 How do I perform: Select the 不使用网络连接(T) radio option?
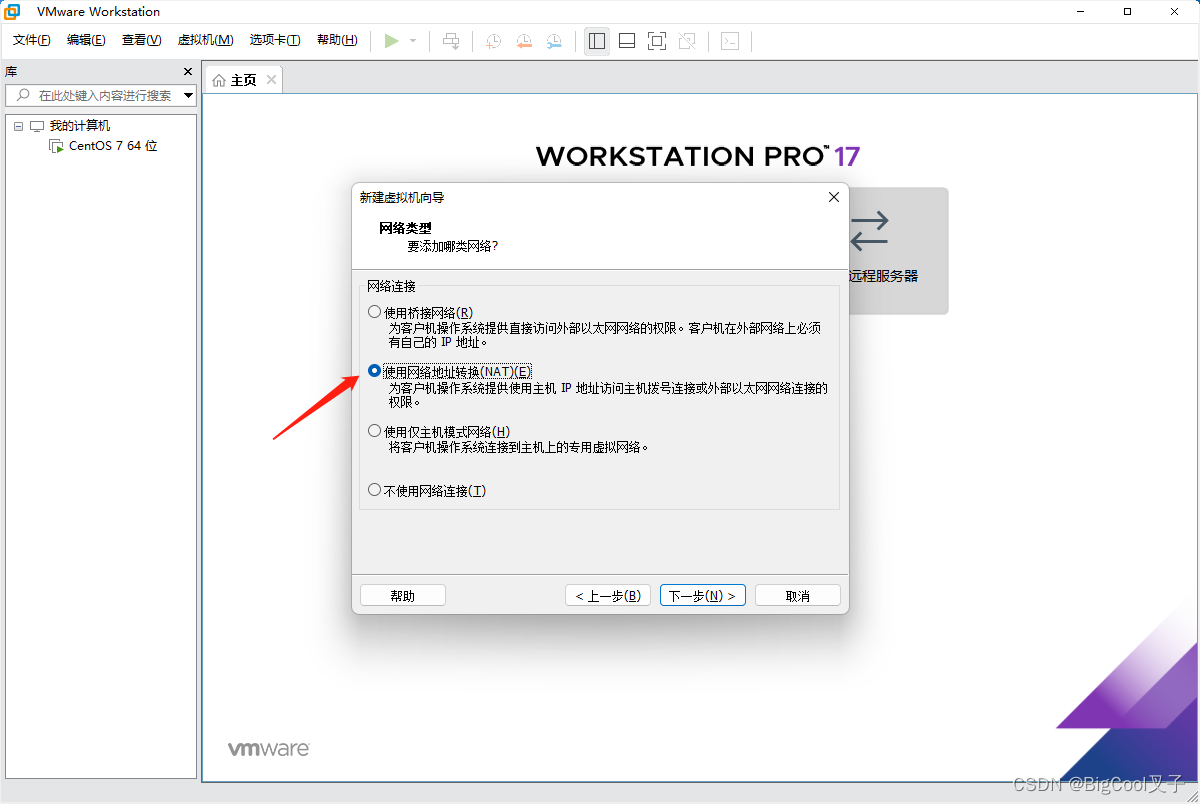click(x=375, y=491)
